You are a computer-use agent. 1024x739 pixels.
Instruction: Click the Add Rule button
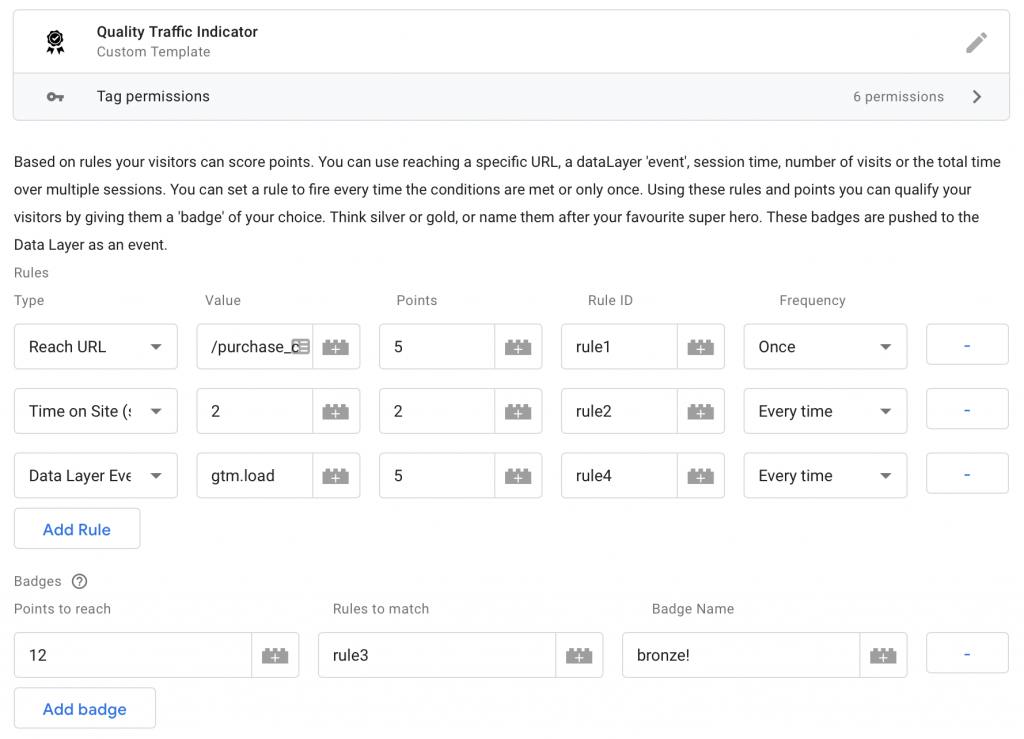coord(77,529)
